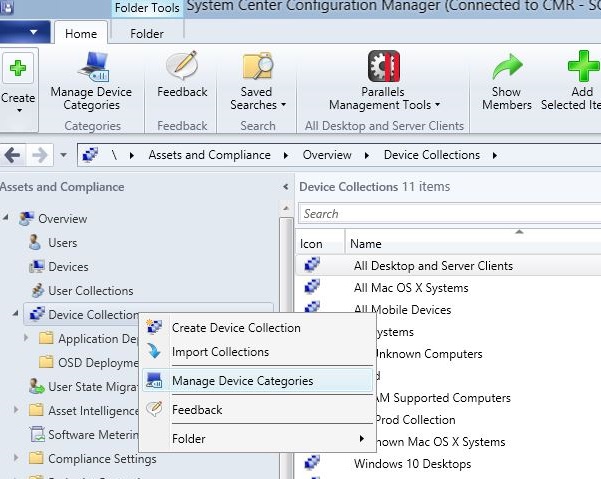Expand the Folder submenu arrow

point(361,439)
